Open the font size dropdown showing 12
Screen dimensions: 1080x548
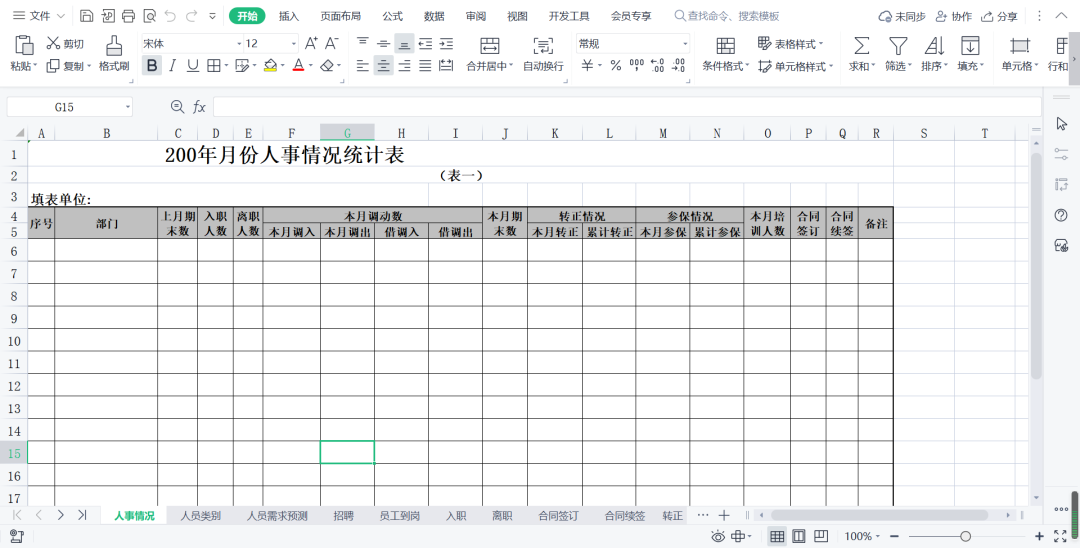293,43
